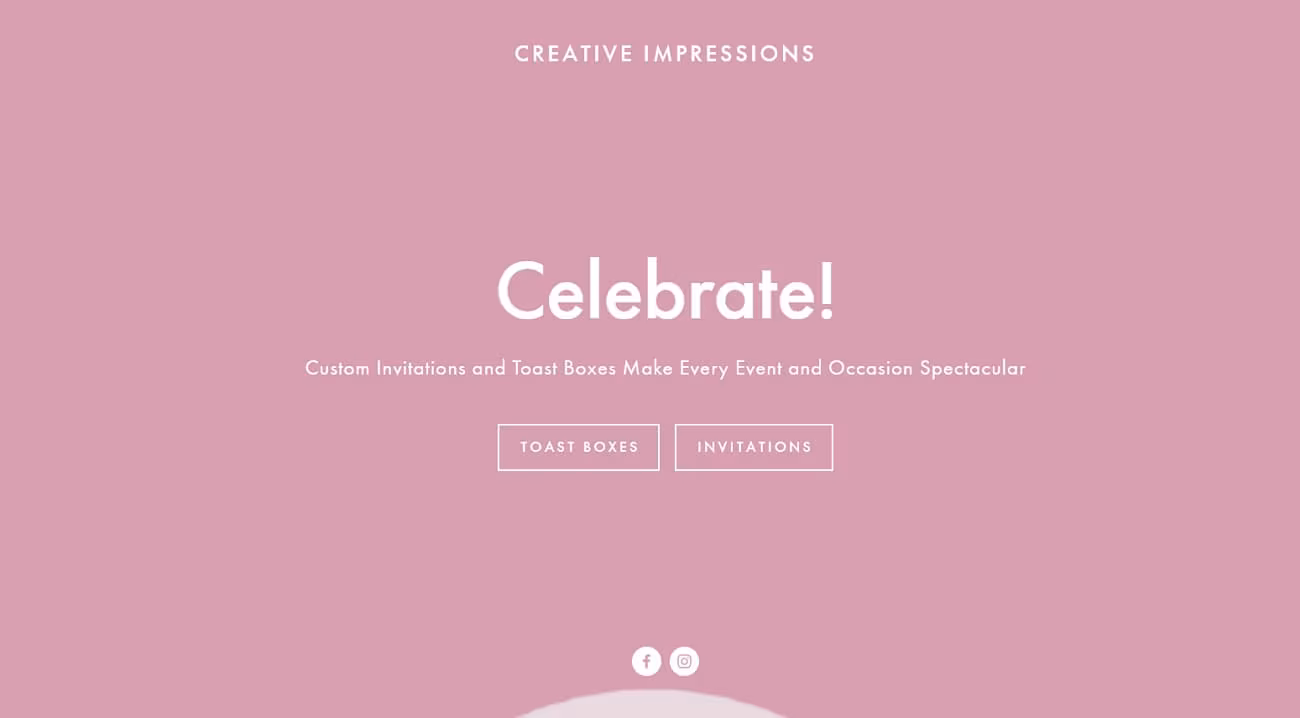Image resolution: width=1300 pixels, height=718 pixels.
Task: Select the large Celebrate! heading text
Action: (665, 291)
